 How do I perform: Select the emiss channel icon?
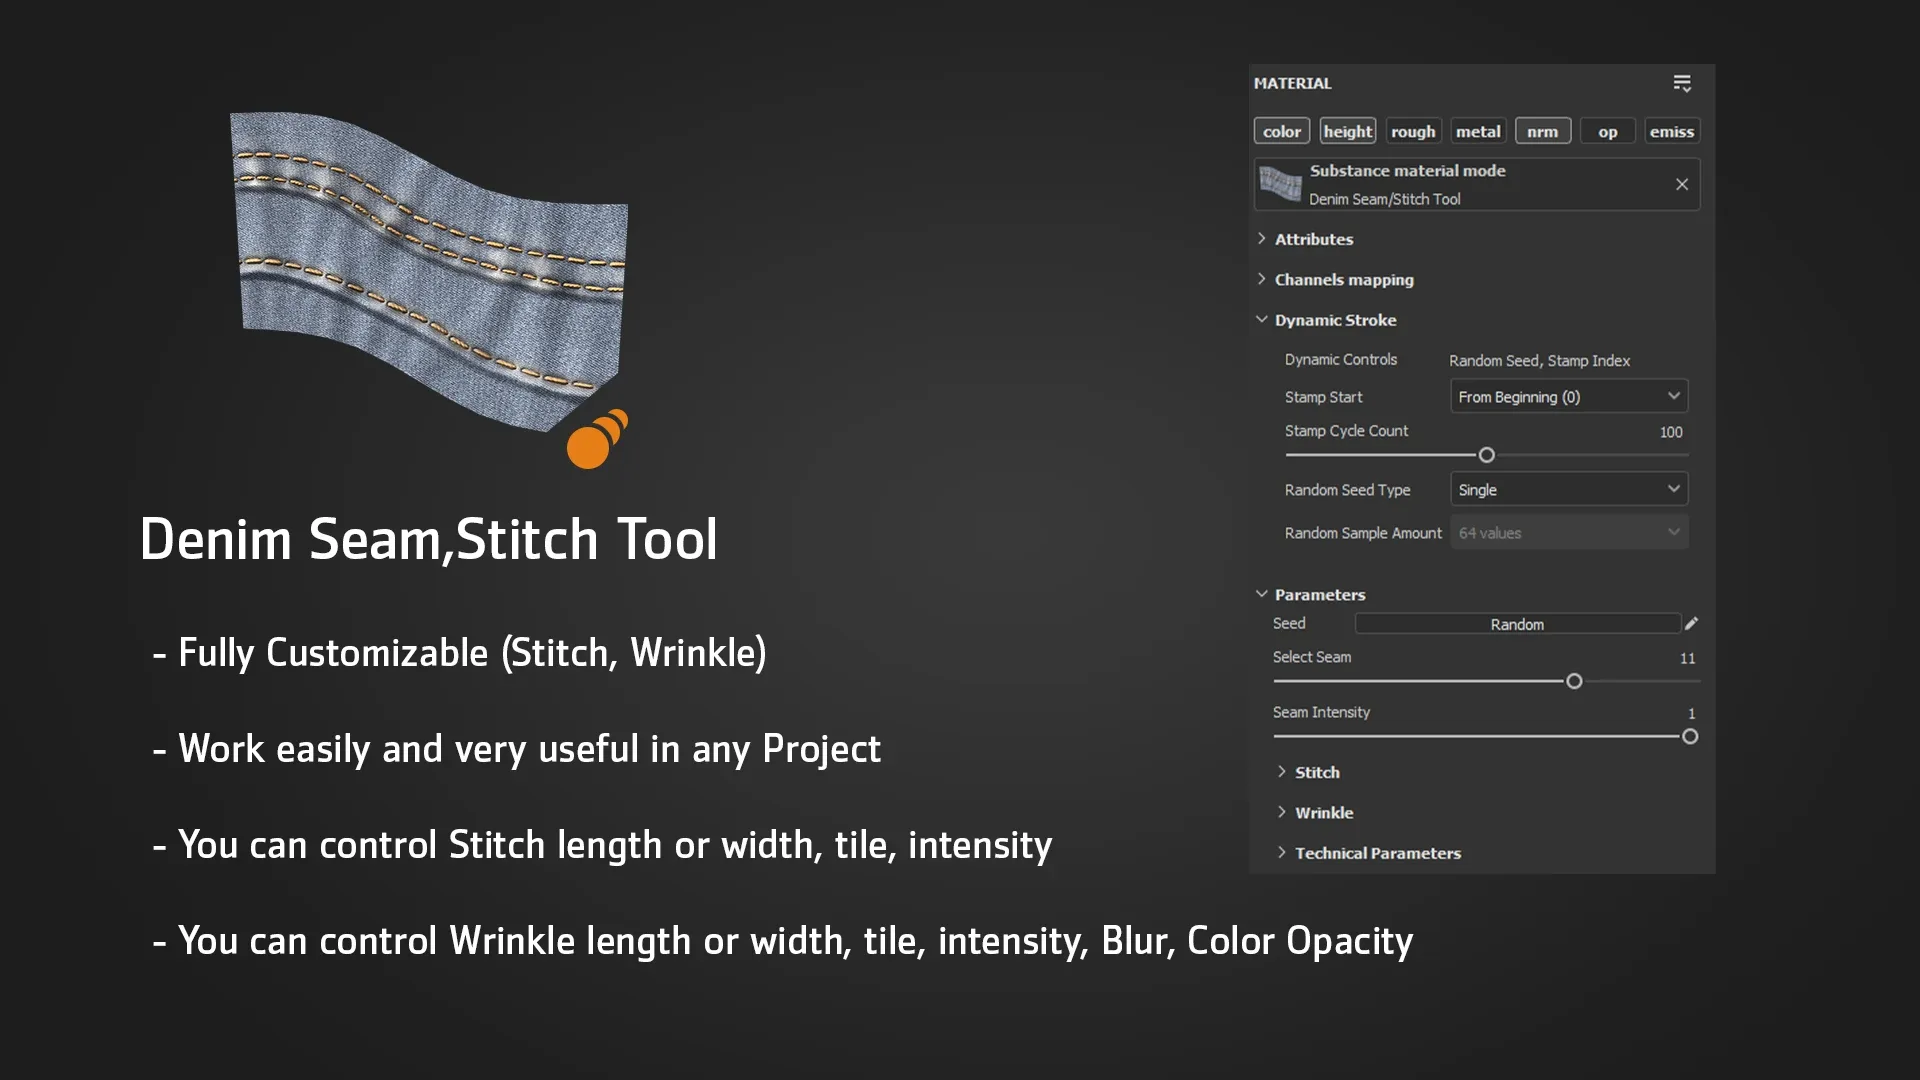point(1672,130)
